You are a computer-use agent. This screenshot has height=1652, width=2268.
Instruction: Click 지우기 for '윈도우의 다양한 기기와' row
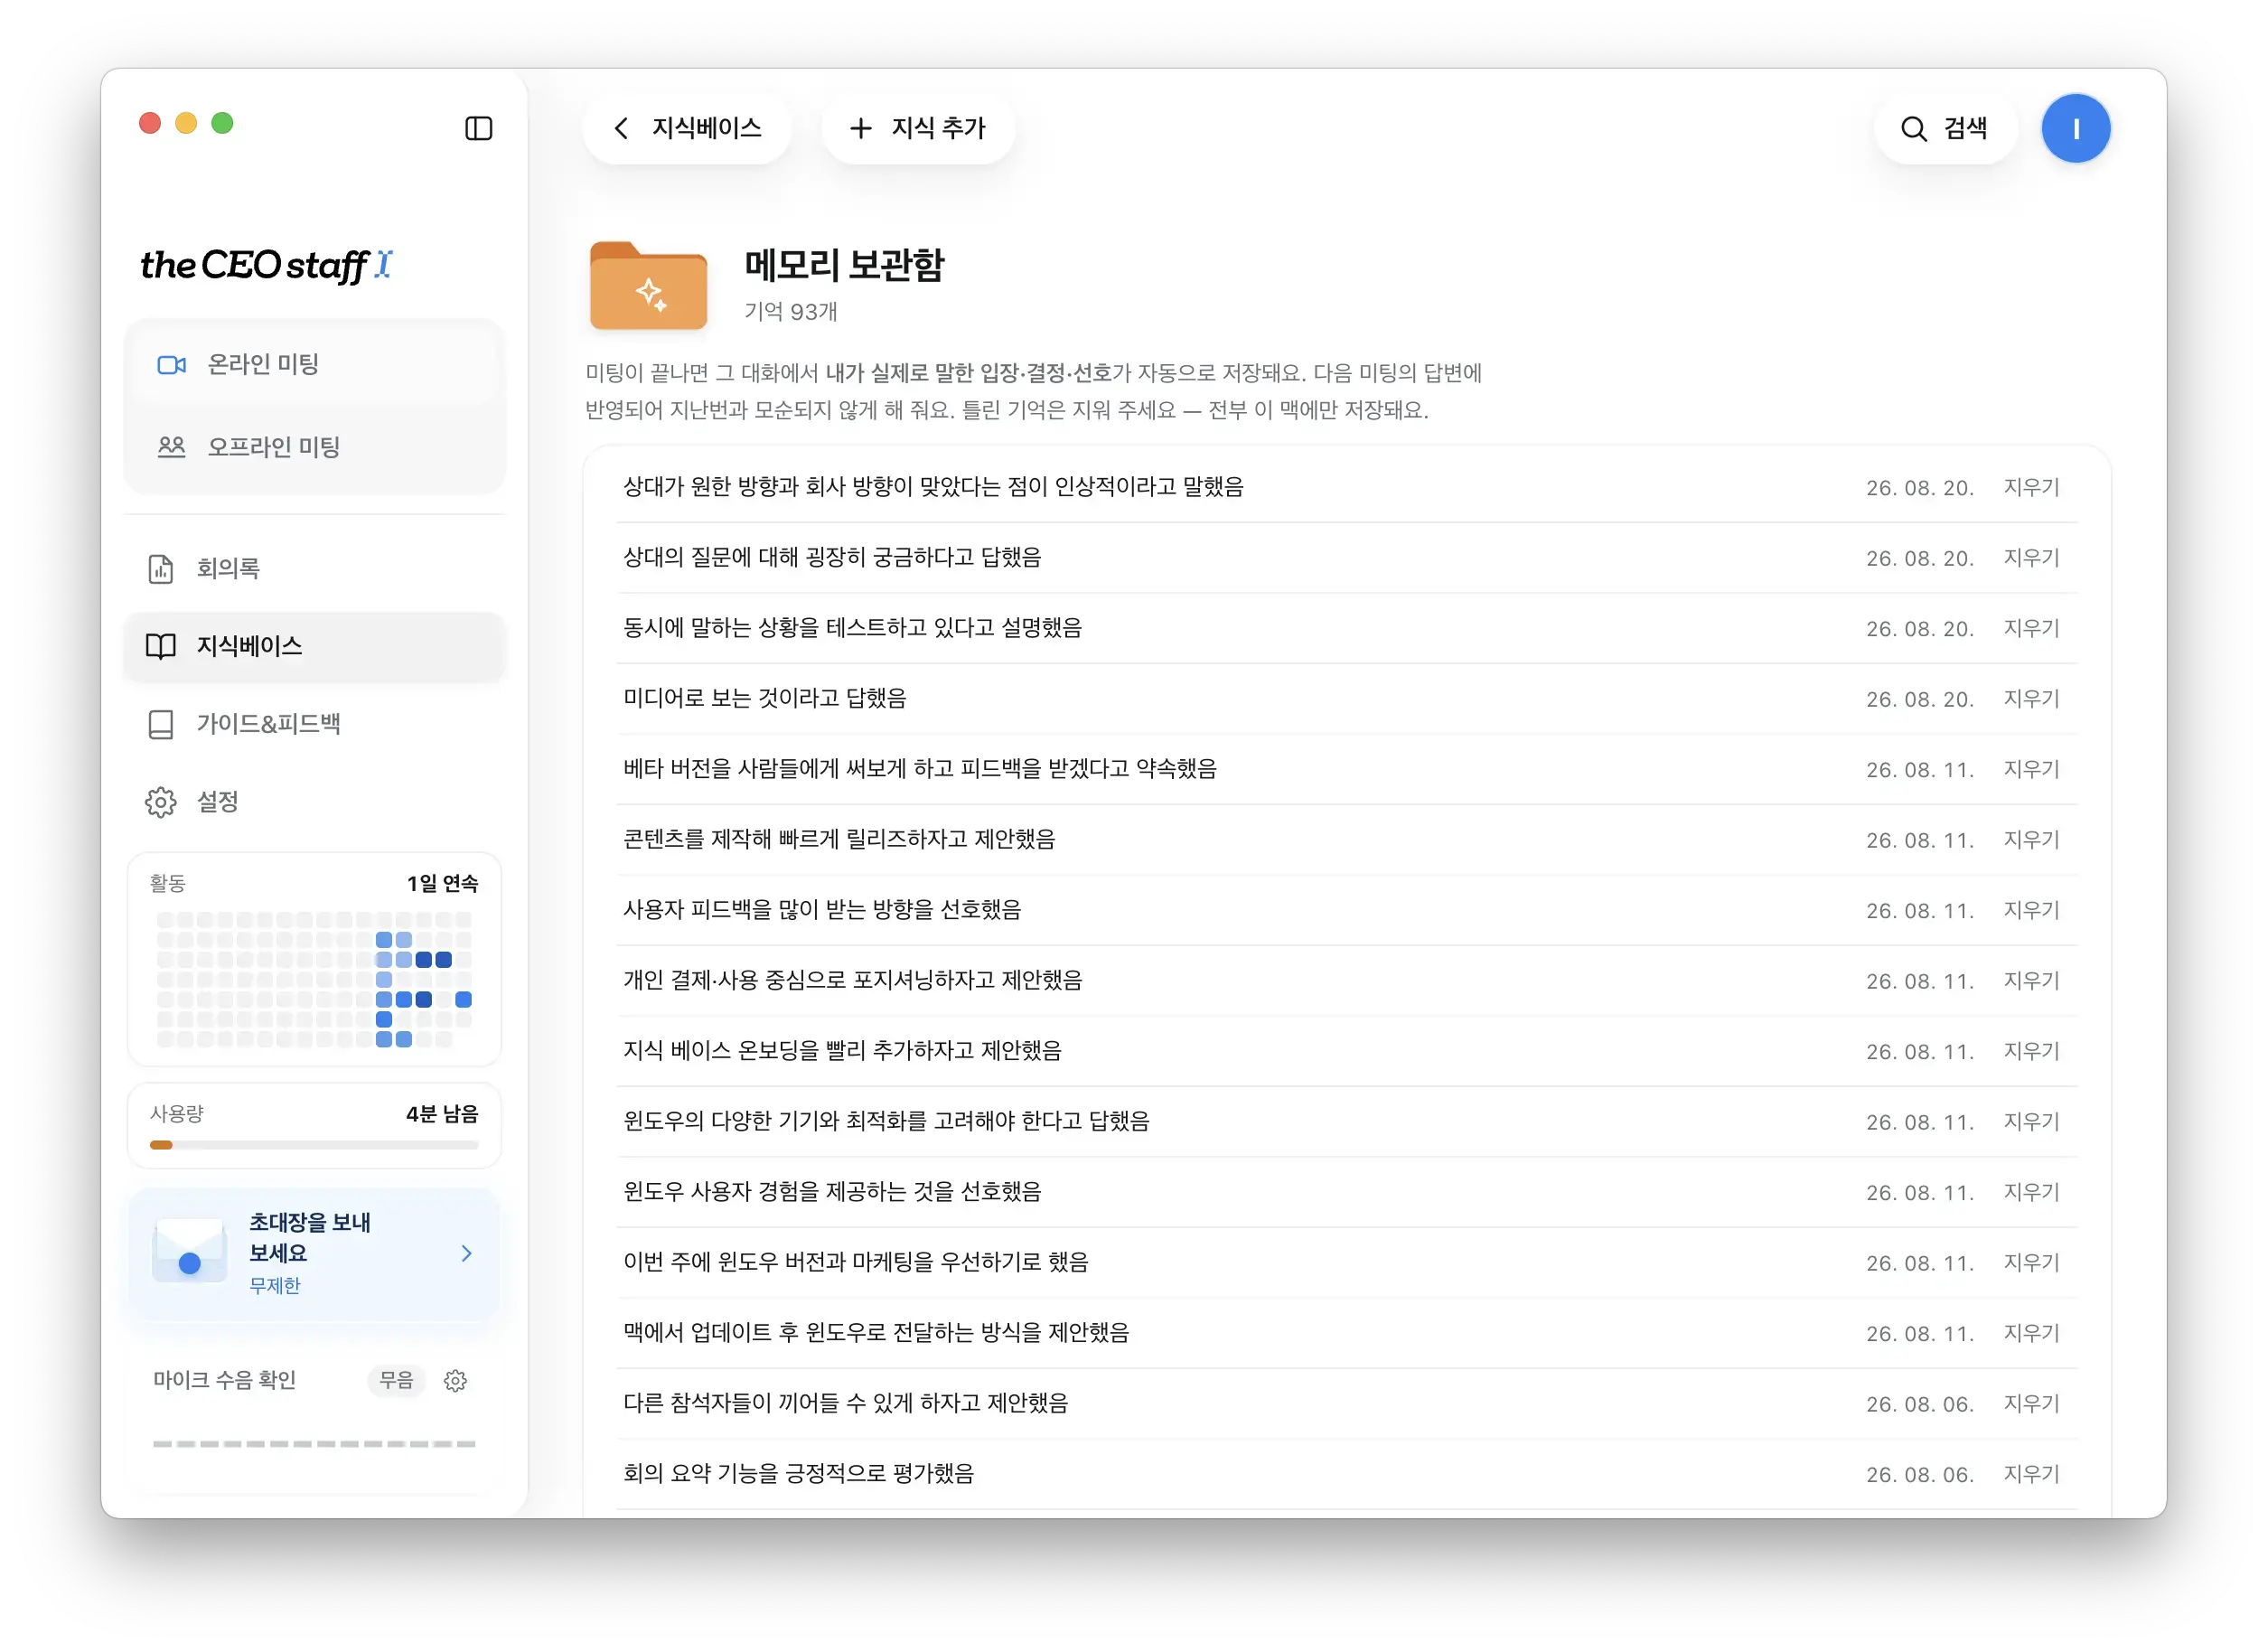[x=2031, y=1122]
